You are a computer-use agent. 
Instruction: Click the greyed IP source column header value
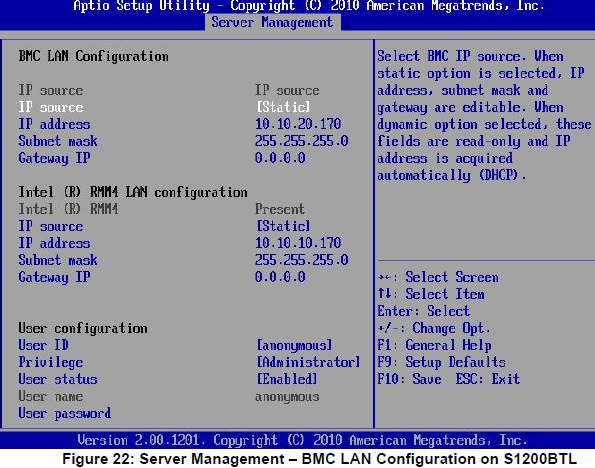pyautogui.click(x=287, y=90)
